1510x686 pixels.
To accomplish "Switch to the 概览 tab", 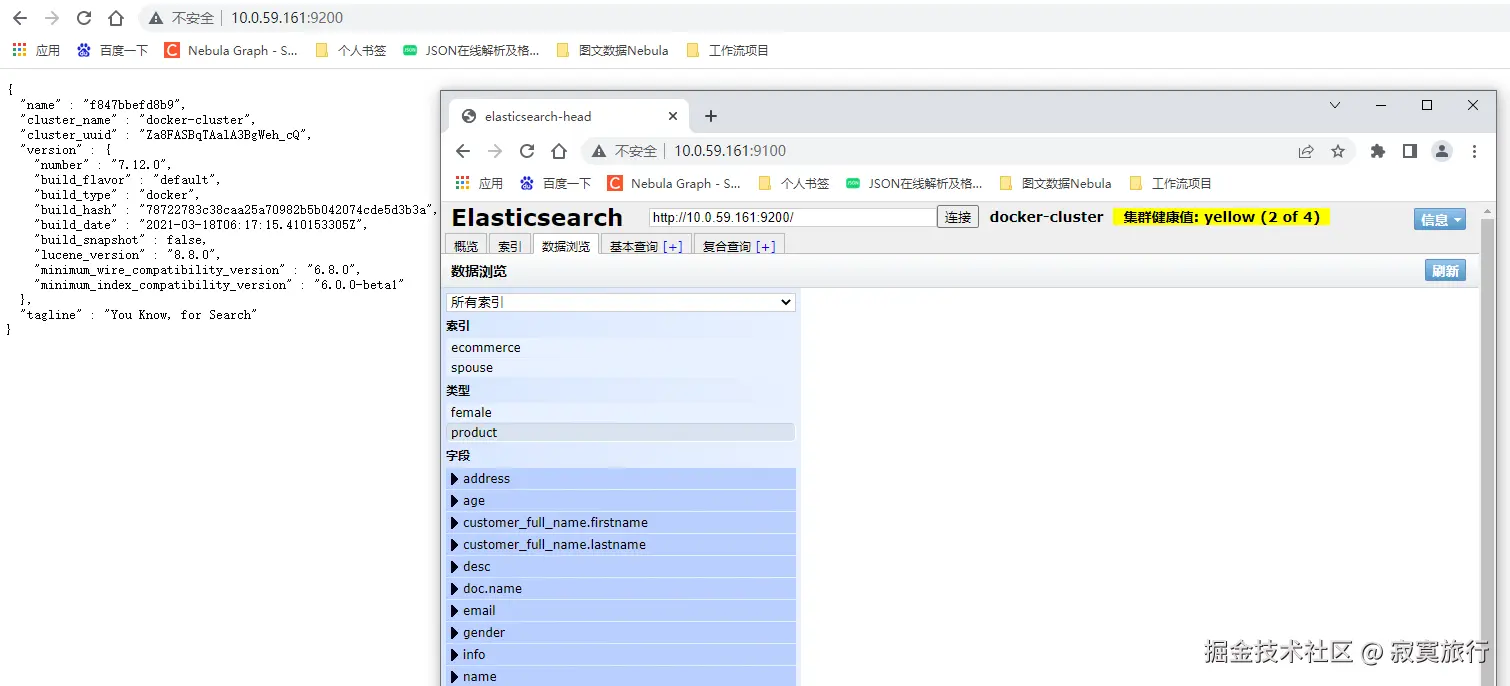I will click(x=465, y=246).
